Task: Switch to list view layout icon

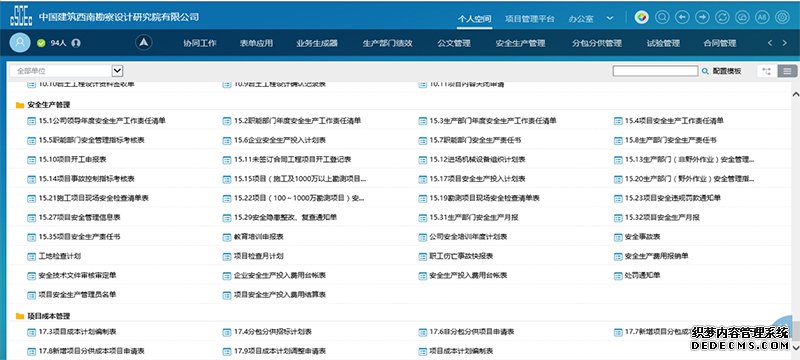Action: [x=787, y=71]
